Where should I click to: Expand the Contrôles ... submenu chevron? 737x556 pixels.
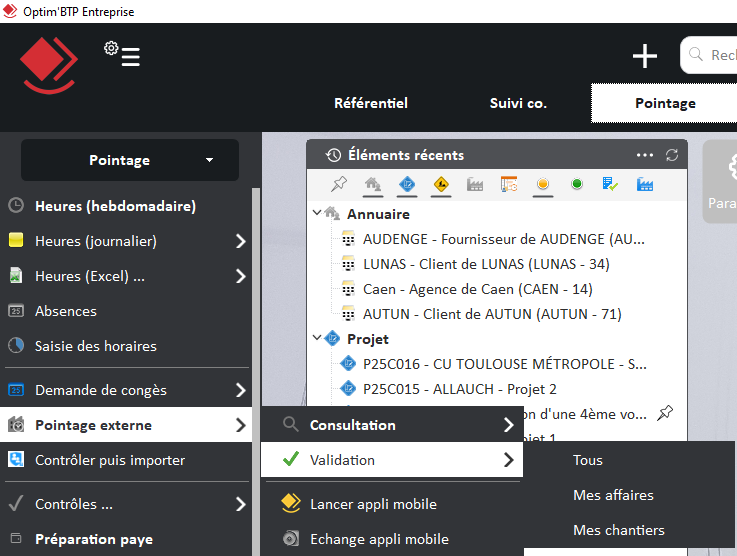[x=241, y=504]
